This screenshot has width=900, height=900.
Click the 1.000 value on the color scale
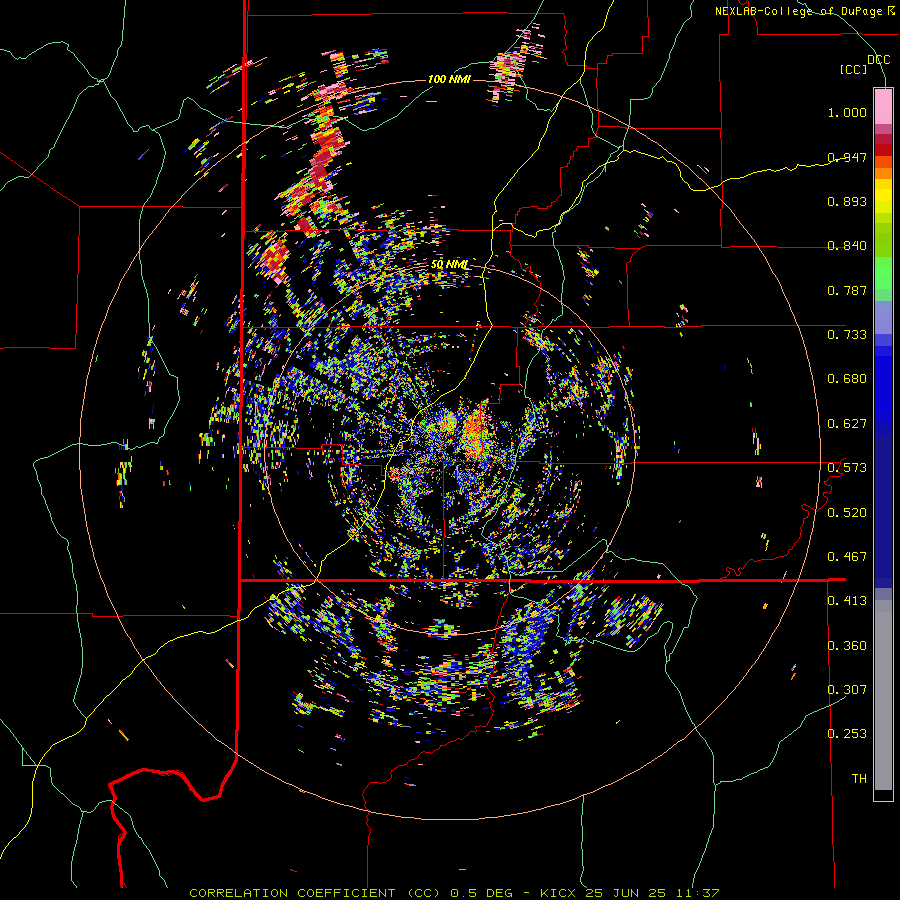click(847, 112)
